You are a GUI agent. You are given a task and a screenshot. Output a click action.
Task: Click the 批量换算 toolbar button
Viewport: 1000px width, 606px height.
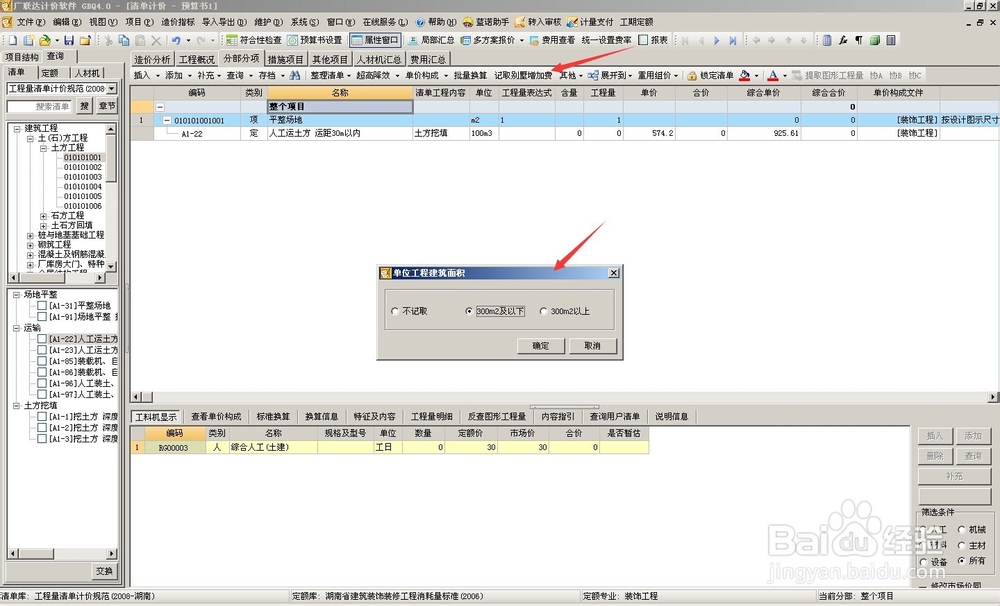(470, 75)
